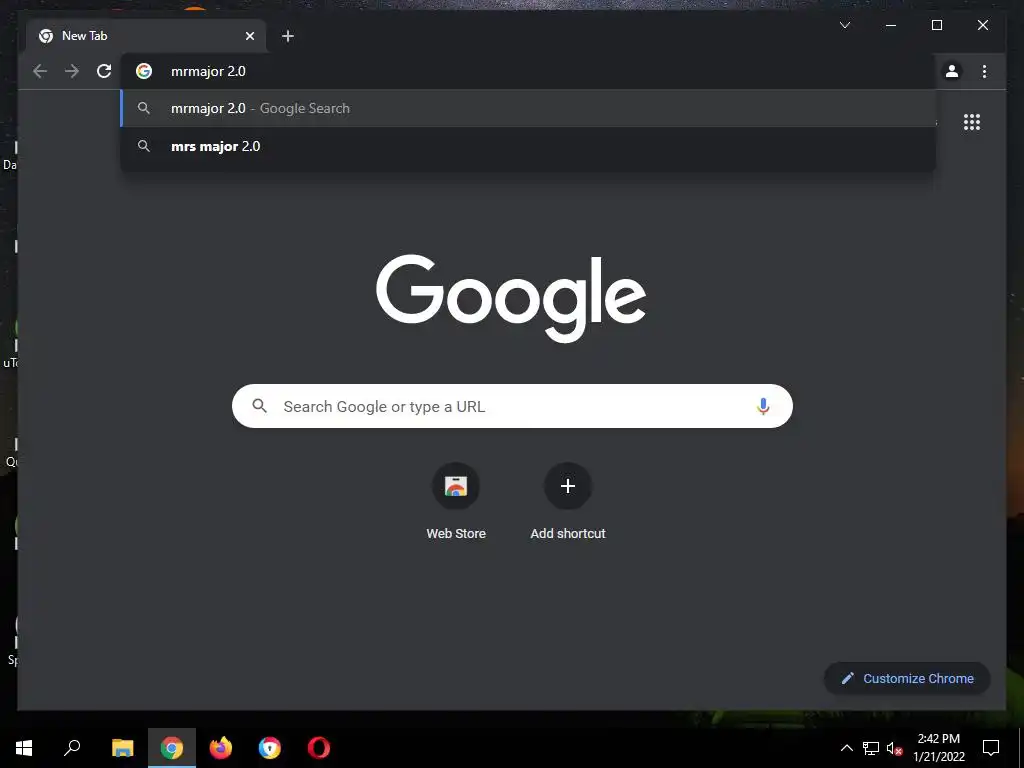Screen dimensions: 1024x768
Task: Click the muted volume tray icon
Action: point(894,748)
